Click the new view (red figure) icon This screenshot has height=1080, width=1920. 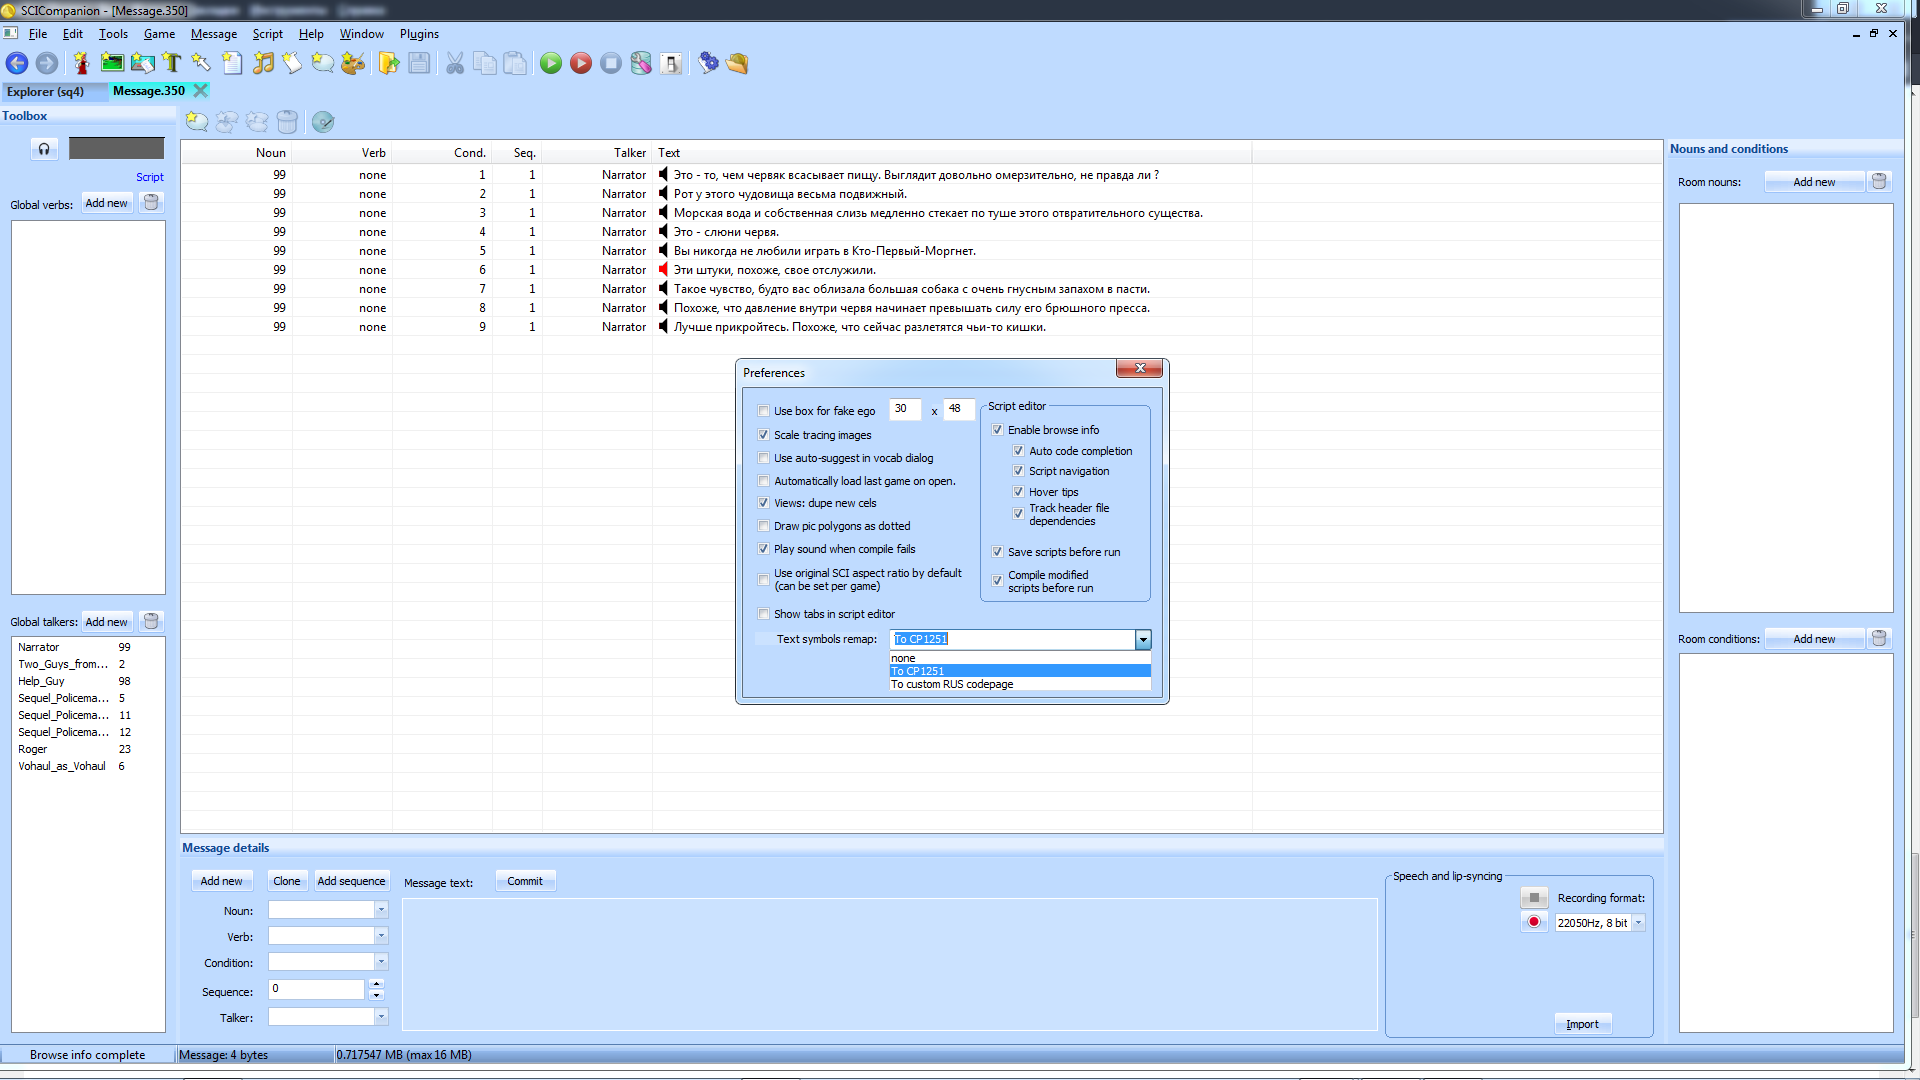(82, 64)
